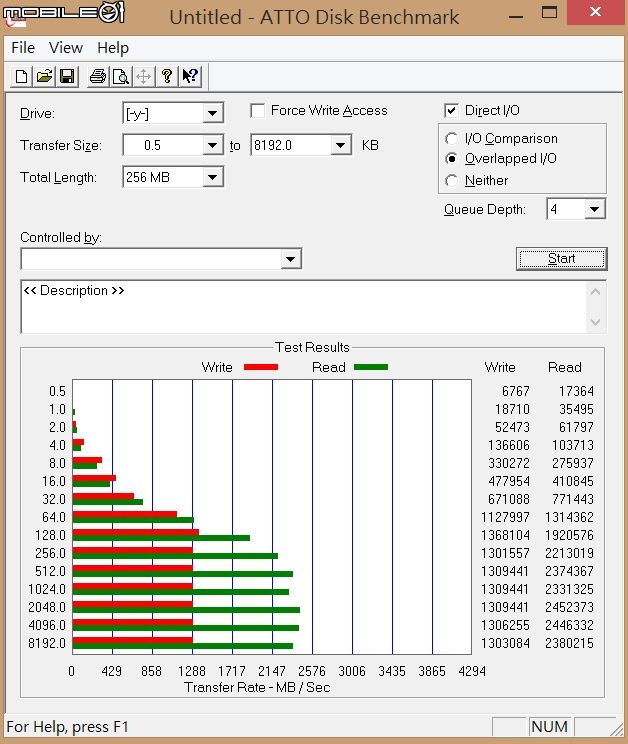Uncheck the Direct I/O checkbox
The height and width of the screenshot is (744, 628).
pyautogui.click(x=451, y=111)
